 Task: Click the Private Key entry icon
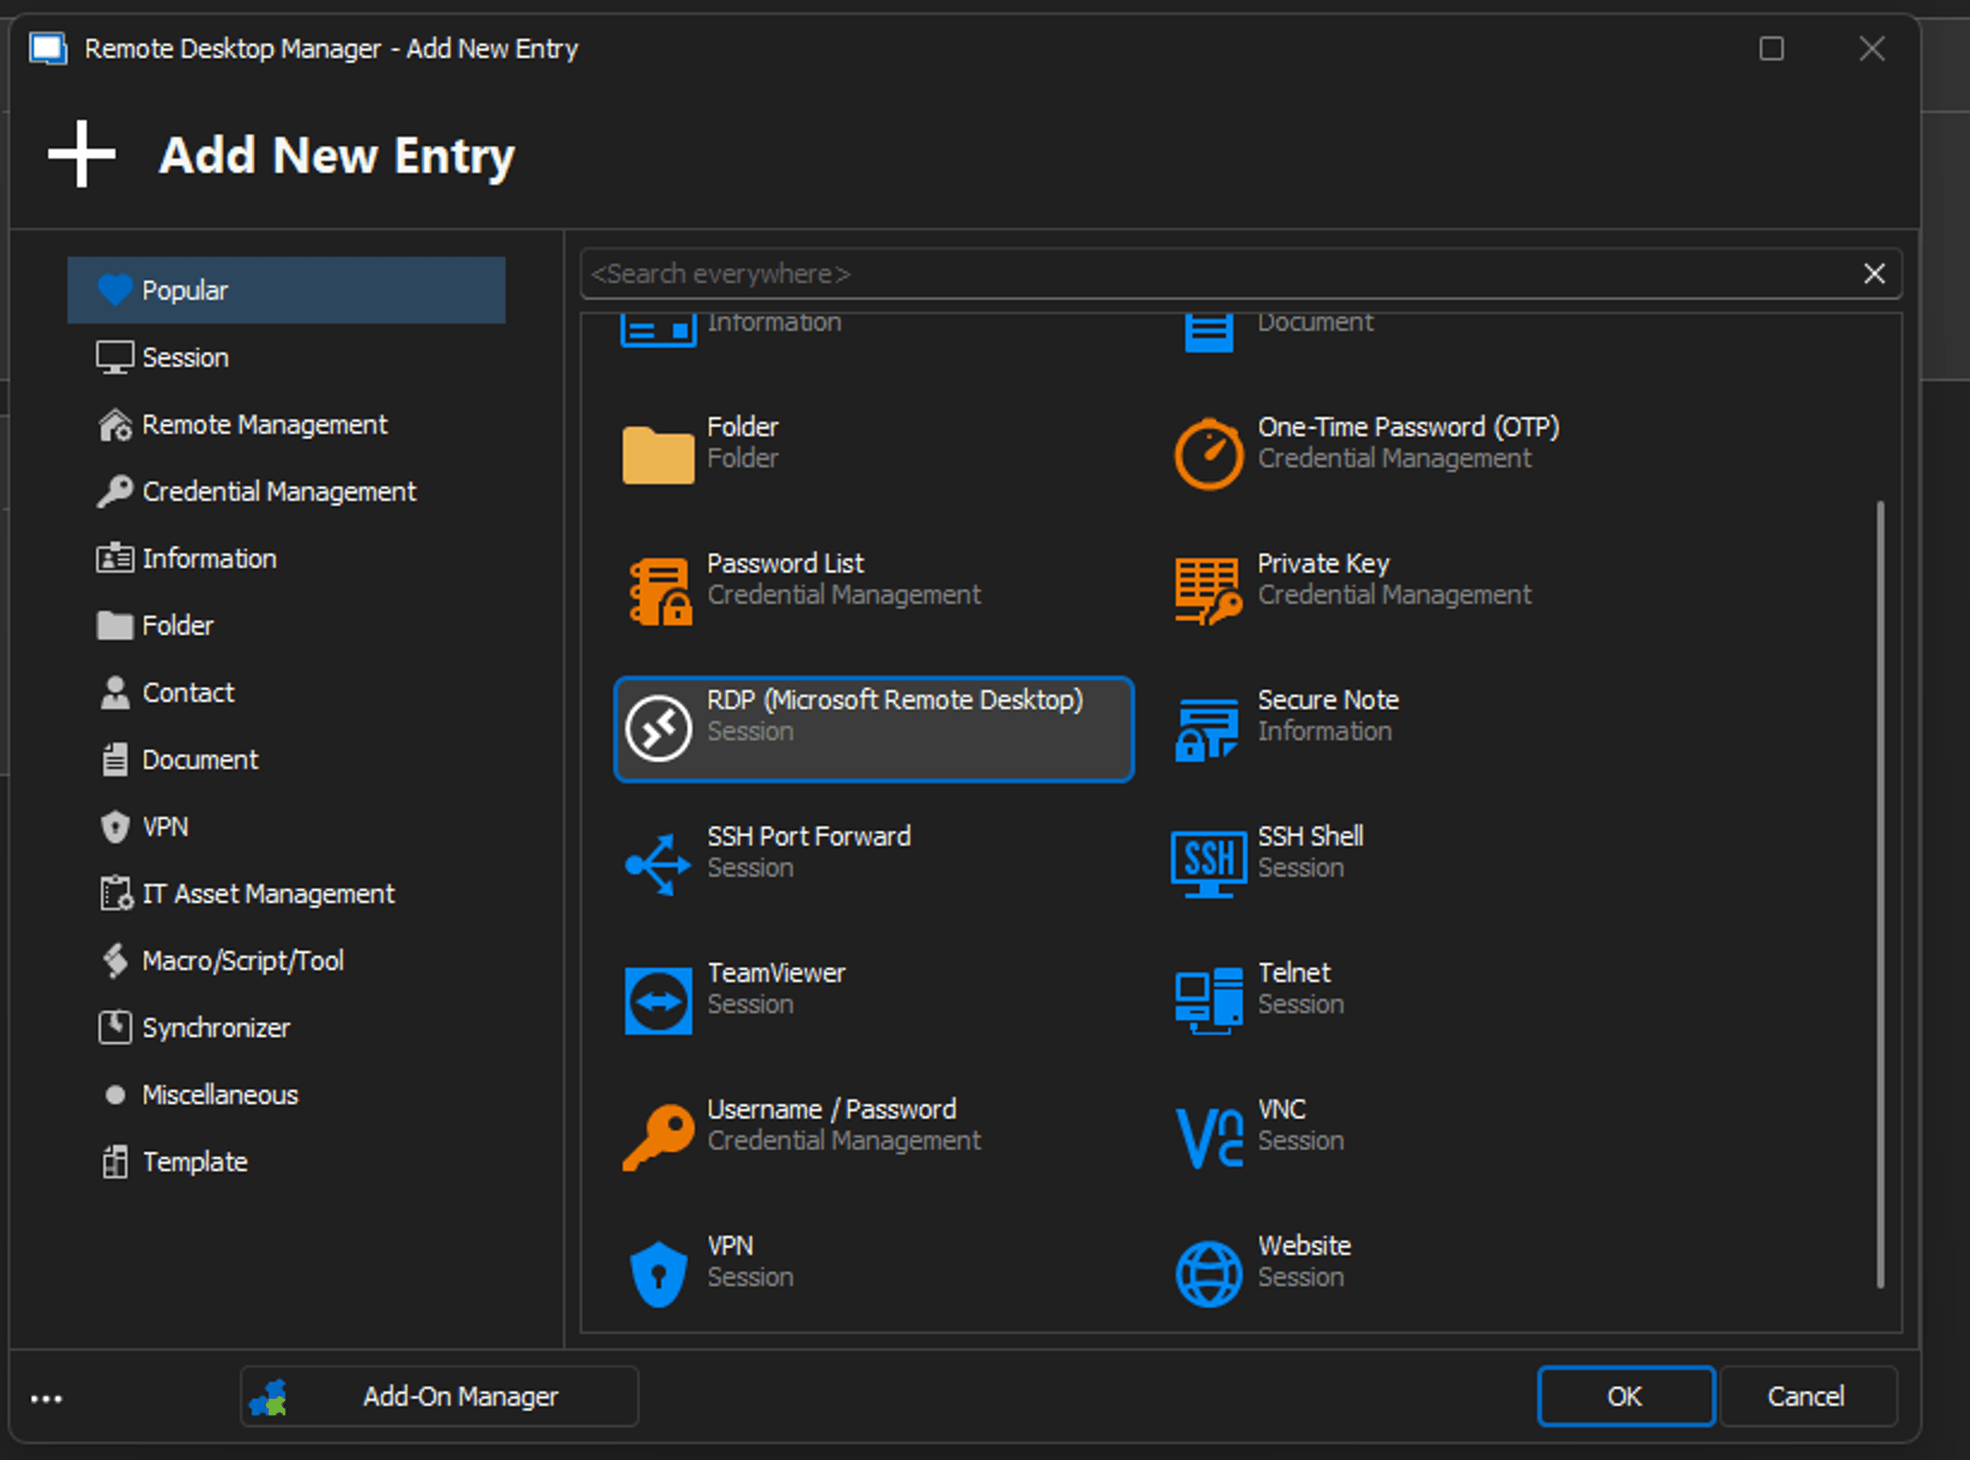click(x=1208, y=590)
